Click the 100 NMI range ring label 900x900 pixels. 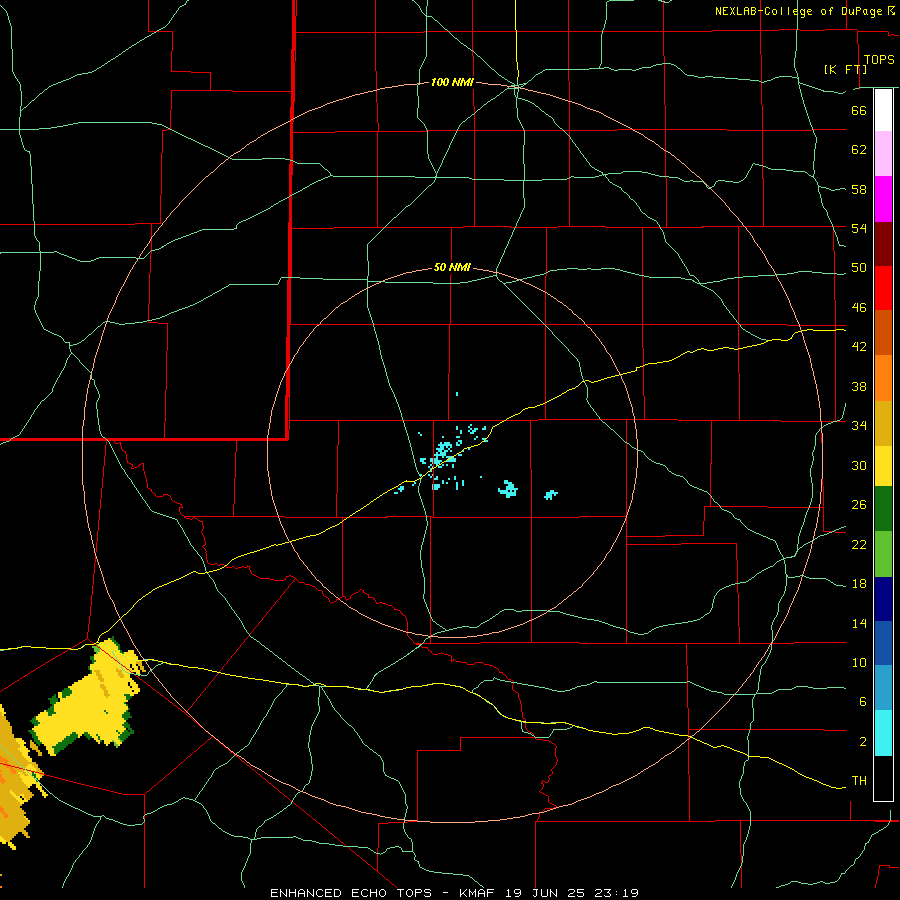452,83
